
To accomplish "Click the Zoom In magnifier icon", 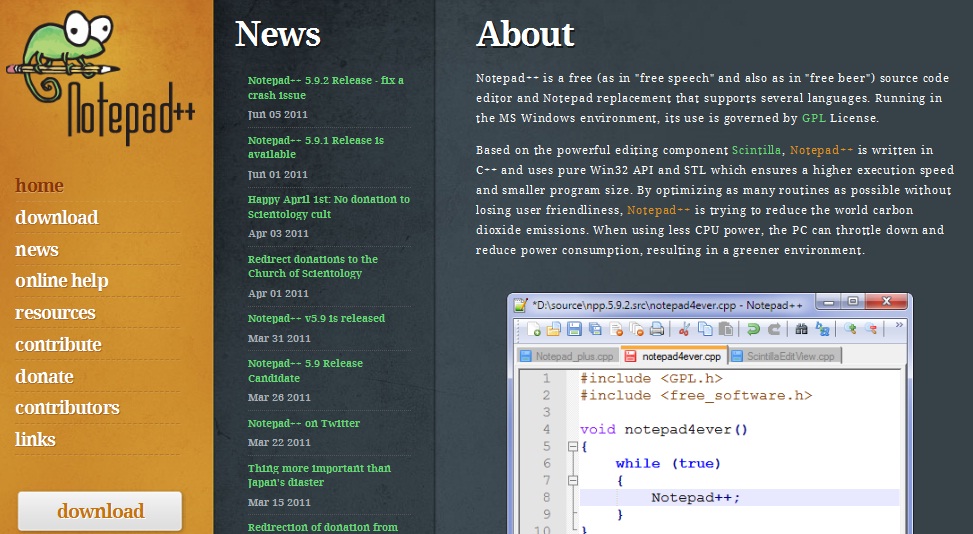I will [850, 329].
